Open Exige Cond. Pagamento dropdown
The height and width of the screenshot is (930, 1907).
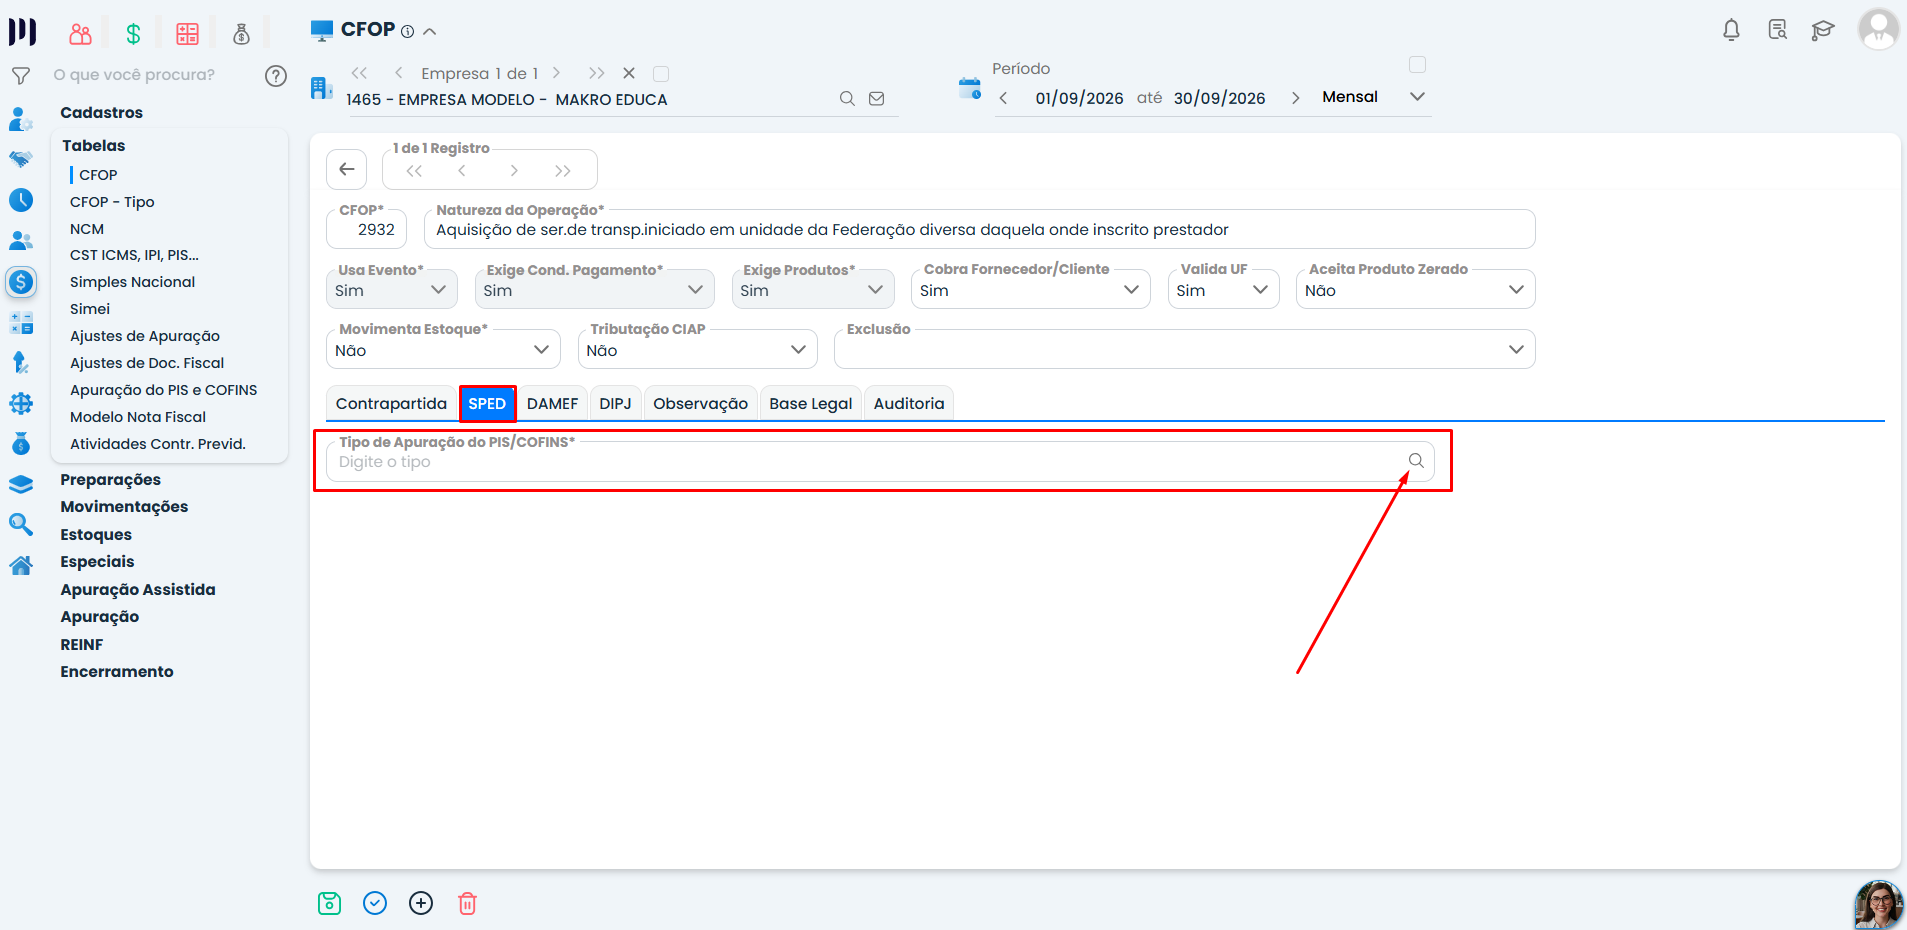tap(594, 290)
